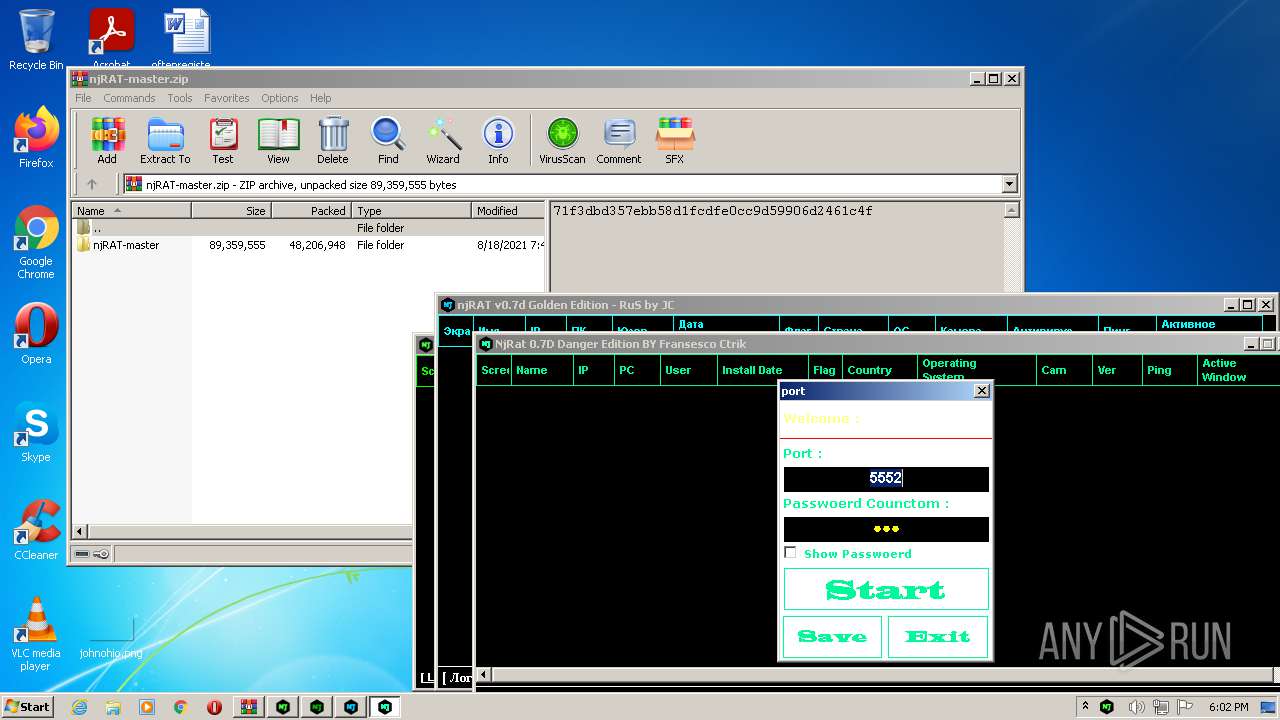Sort by Packed column in WinRAR
The height and width of the screenshot is (720, 1280).
click(x=311, y=210)
